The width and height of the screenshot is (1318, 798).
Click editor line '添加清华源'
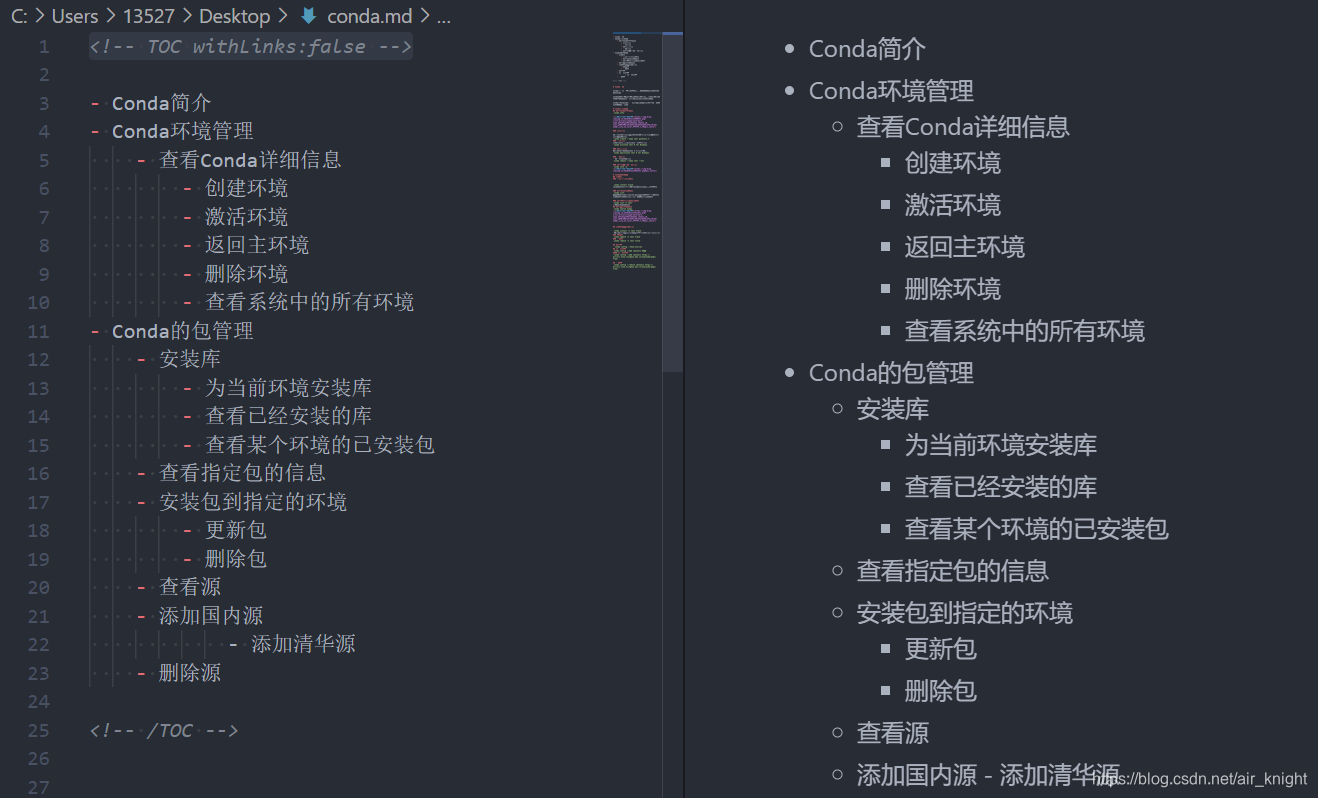303,644
